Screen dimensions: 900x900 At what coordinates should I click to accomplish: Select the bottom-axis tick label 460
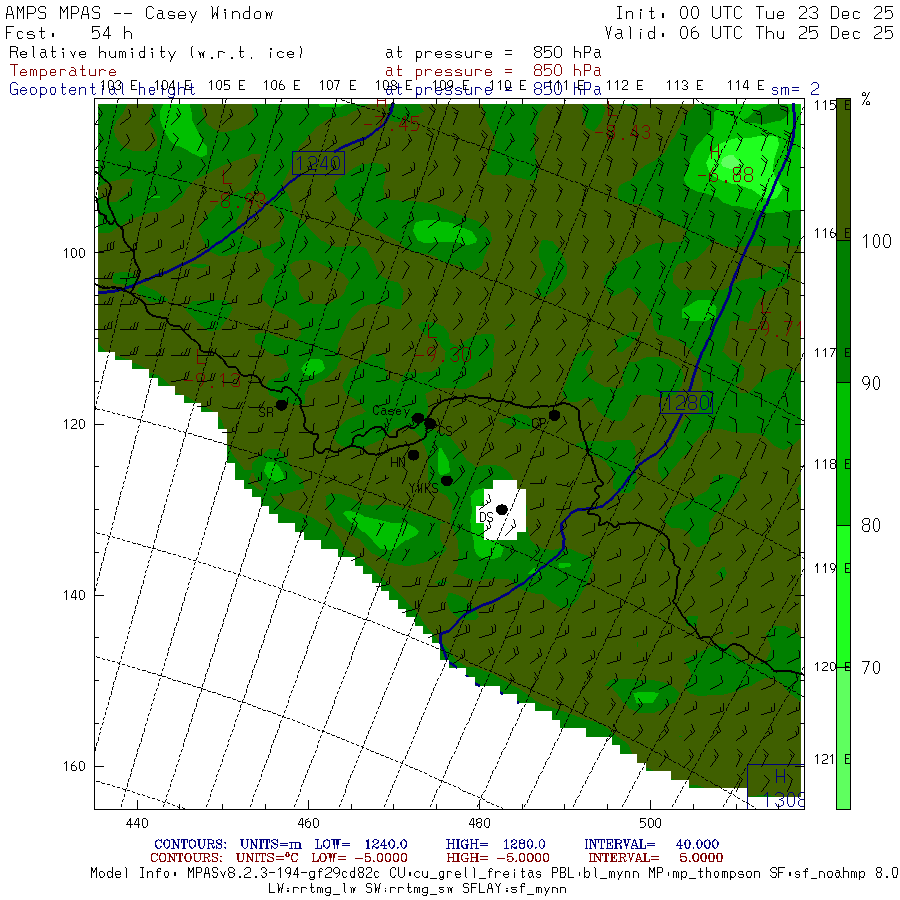[x=308, y=823]
